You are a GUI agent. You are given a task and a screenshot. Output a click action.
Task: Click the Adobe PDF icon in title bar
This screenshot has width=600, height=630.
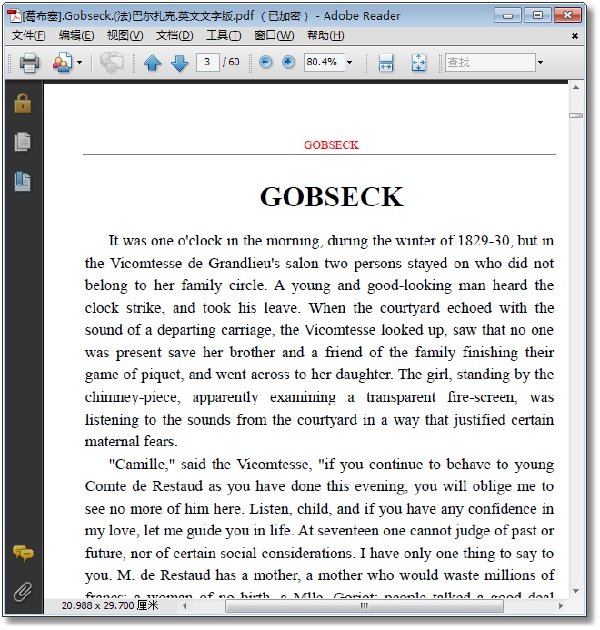tap(14, 16)
